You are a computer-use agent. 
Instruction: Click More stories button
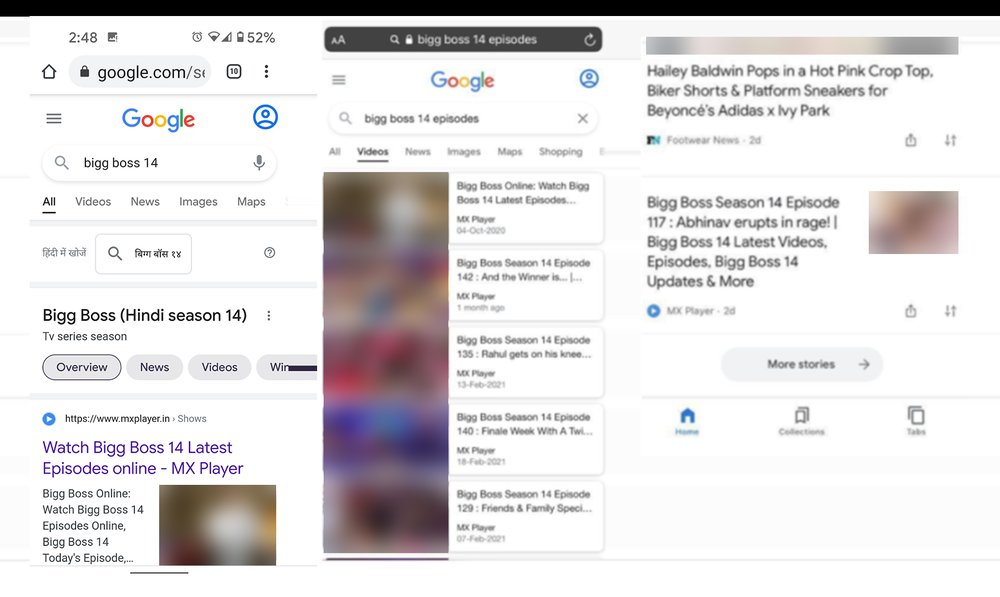pyautogui.click(x=802, y=364)
